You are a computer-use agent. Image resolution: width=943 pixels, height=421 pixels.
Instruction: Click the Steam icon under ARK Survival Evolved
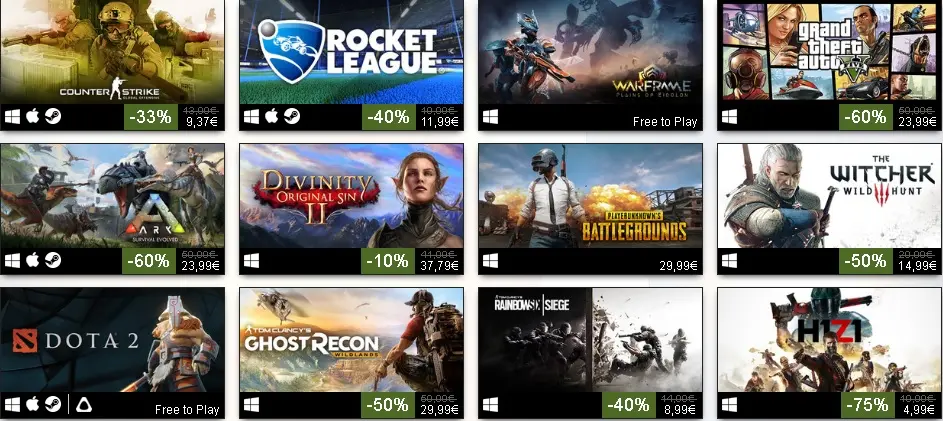53,260
